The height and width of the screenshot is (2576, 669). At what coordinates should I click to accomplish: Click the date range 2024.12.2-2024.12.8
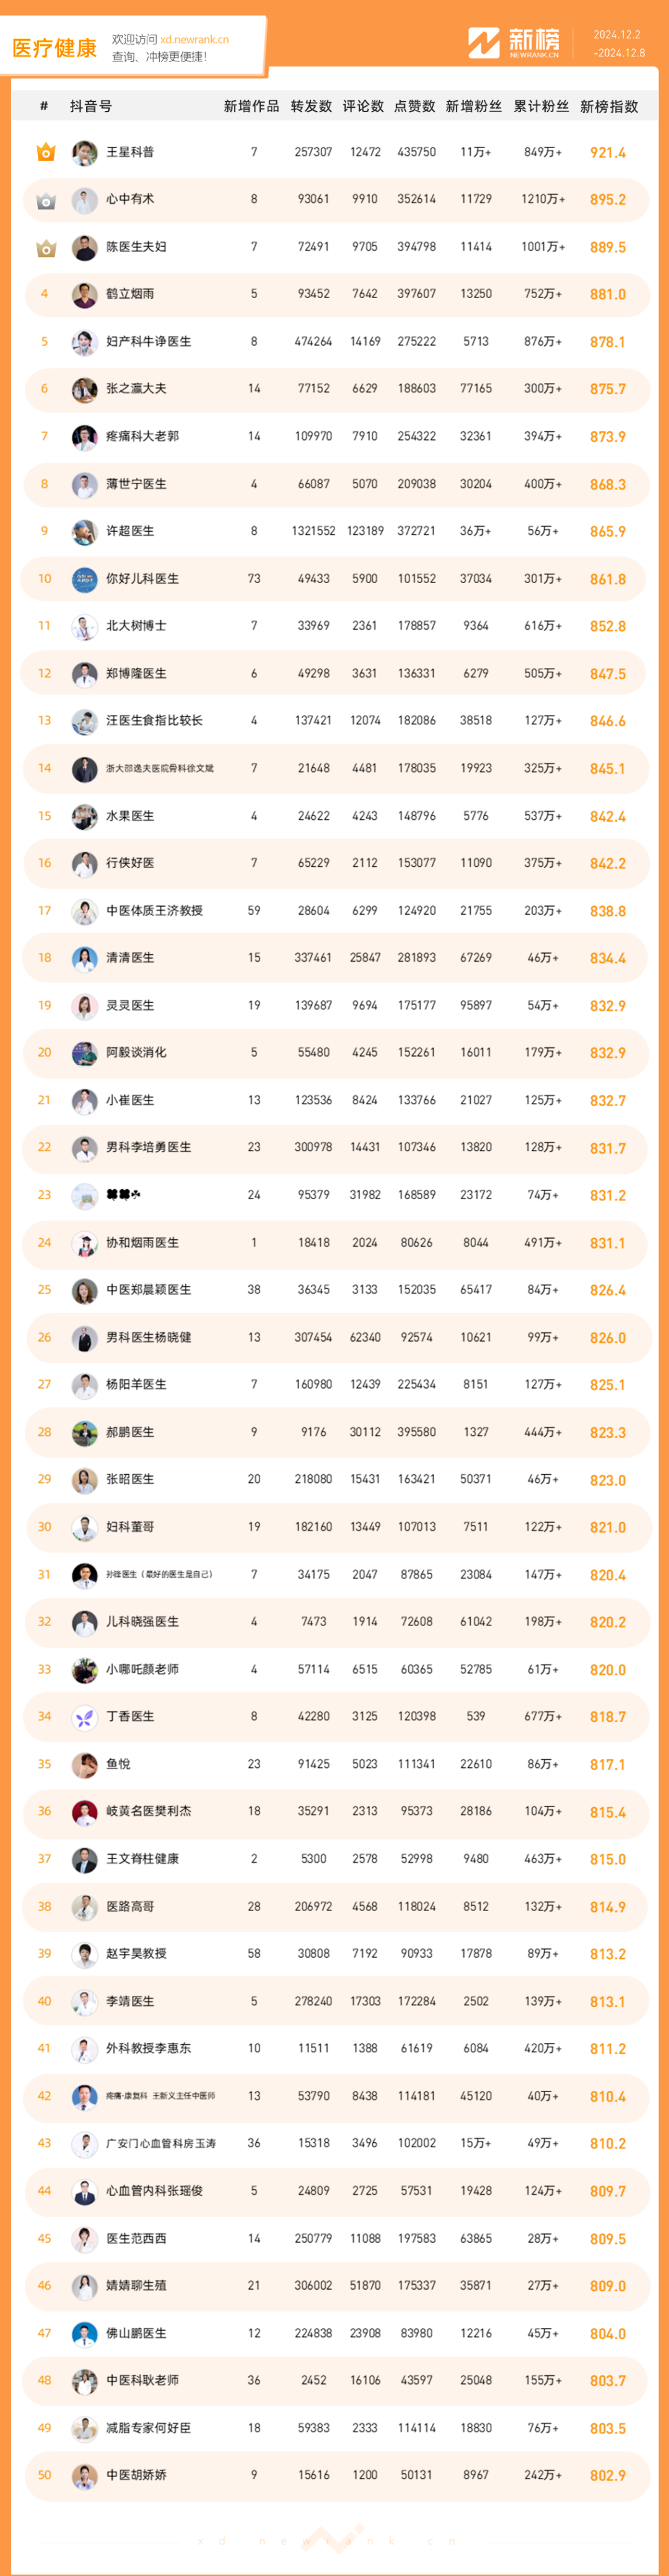point(619,44)
